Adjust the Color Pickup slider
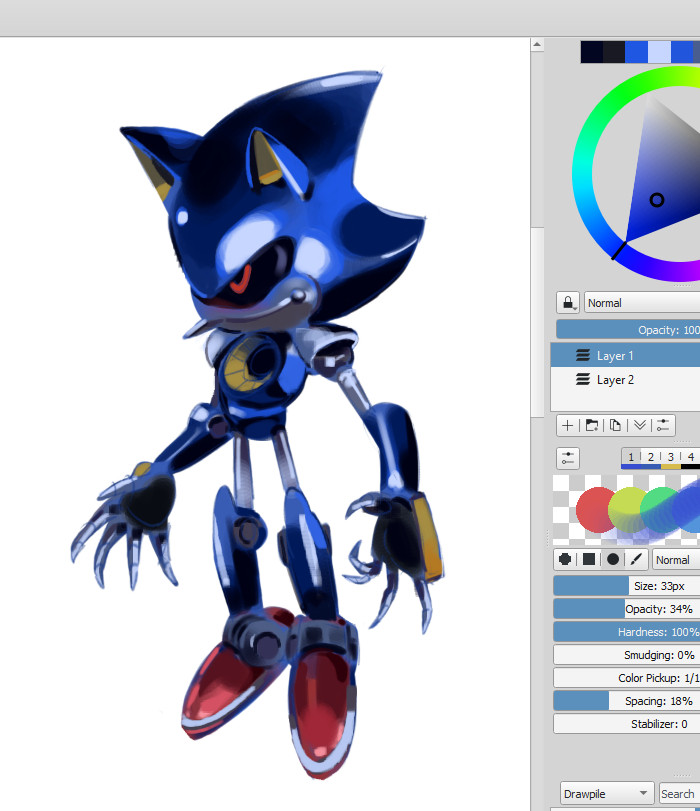 (627, 678)
